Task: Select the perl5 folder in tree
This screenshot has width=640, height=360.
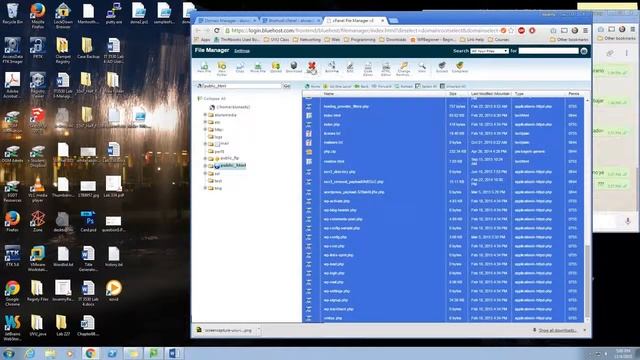Action: tap(219, 151)
